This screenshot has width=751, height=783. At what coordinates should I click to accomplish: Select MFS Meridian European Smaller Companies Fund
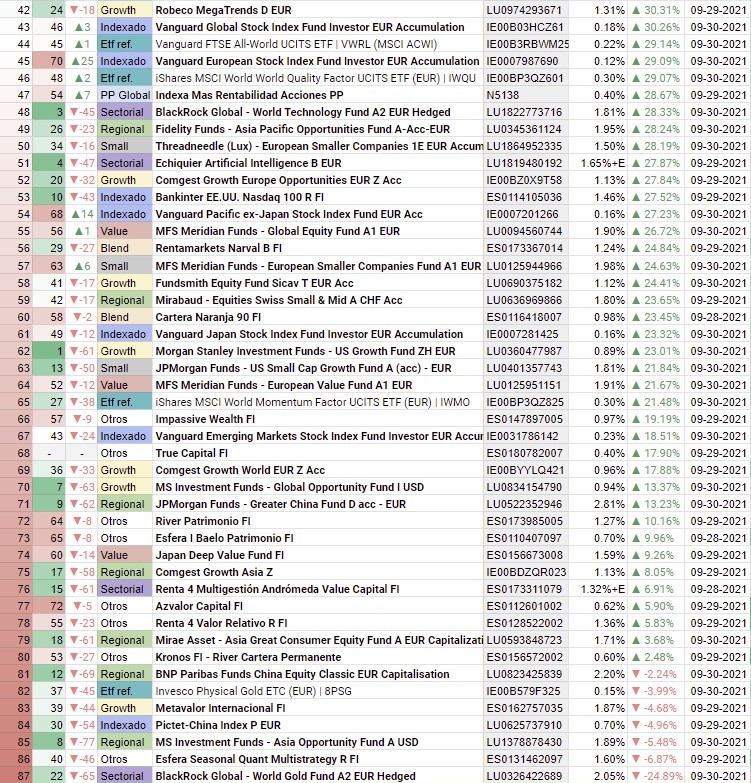(318, 266)
